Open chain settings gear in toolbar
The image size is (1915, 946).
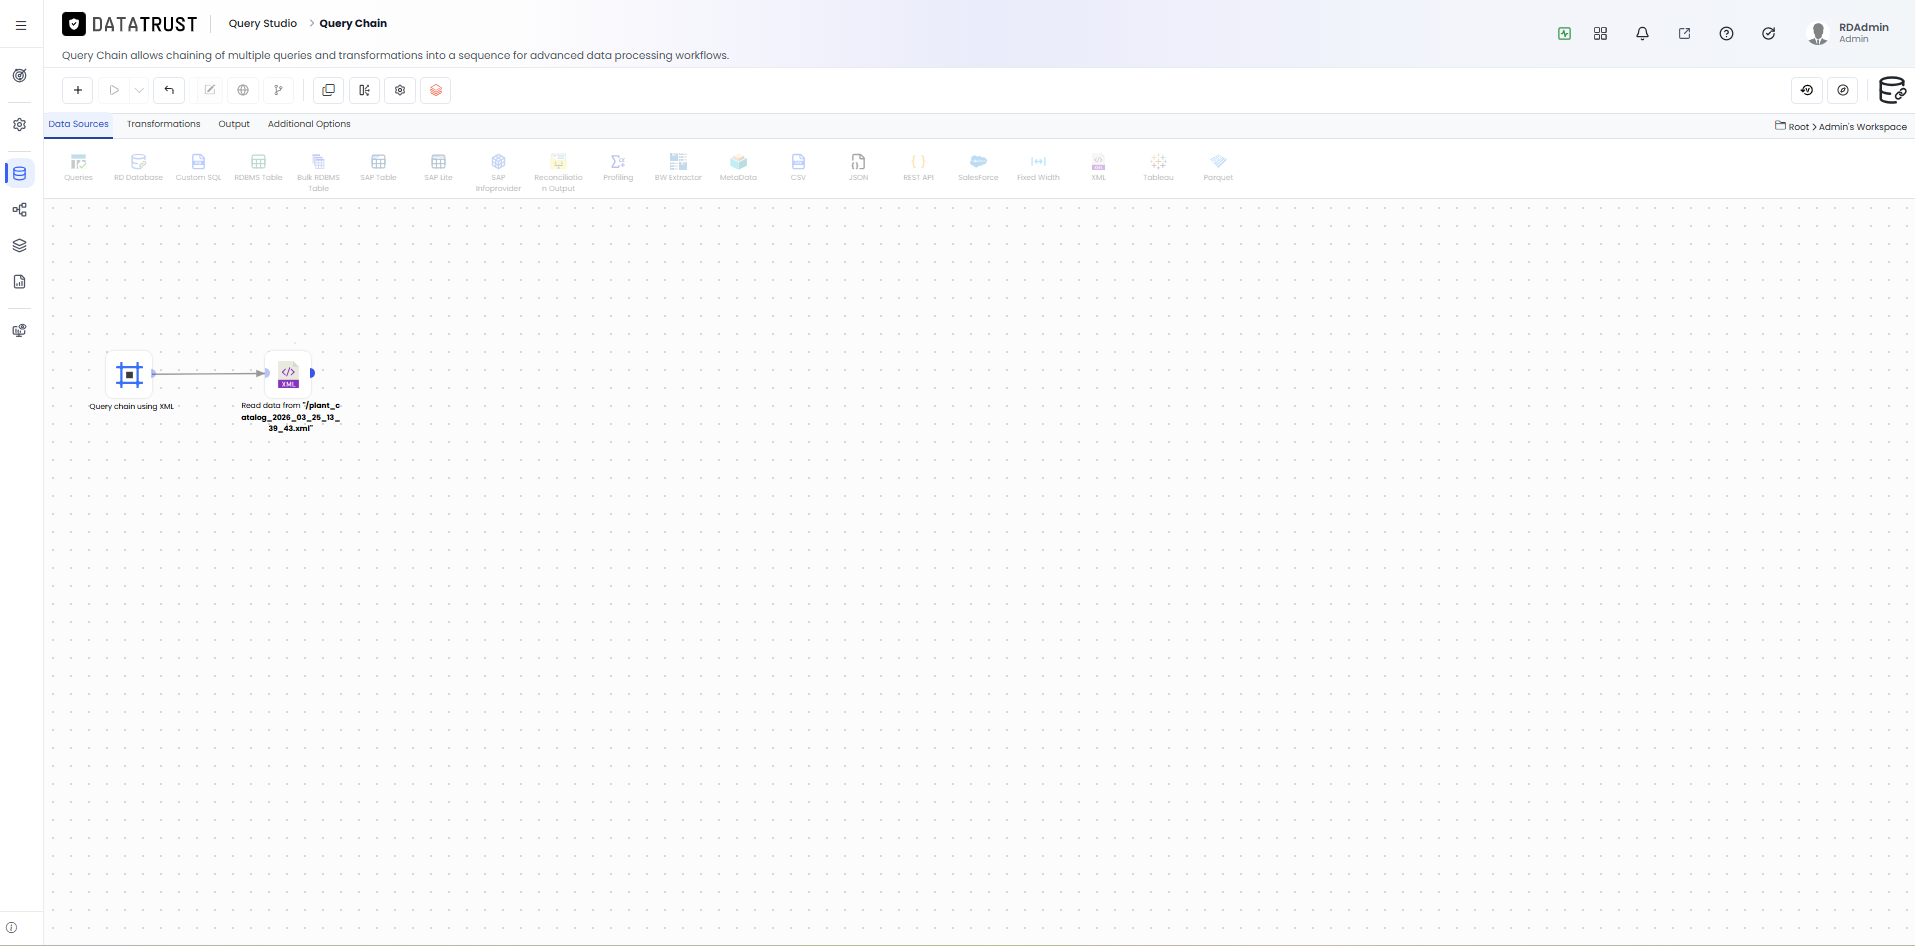400,90
